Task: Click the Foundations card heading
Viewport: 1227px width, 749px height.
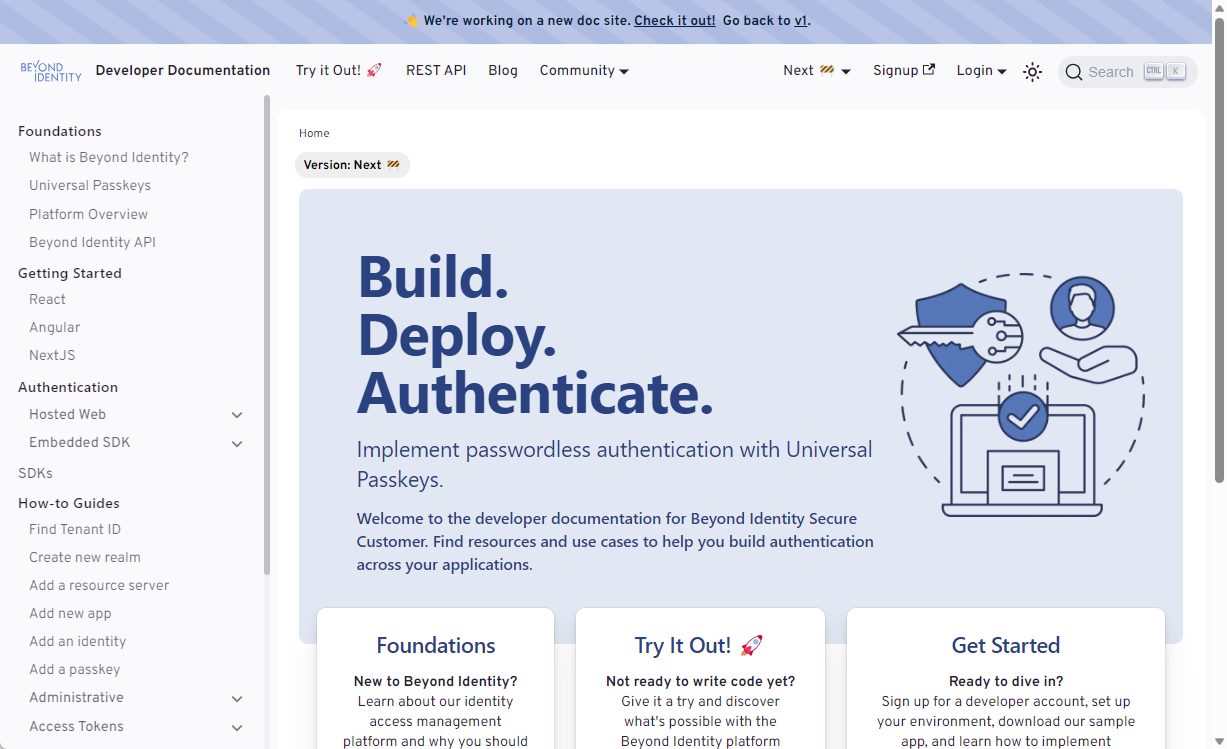Action: [436, 645]
